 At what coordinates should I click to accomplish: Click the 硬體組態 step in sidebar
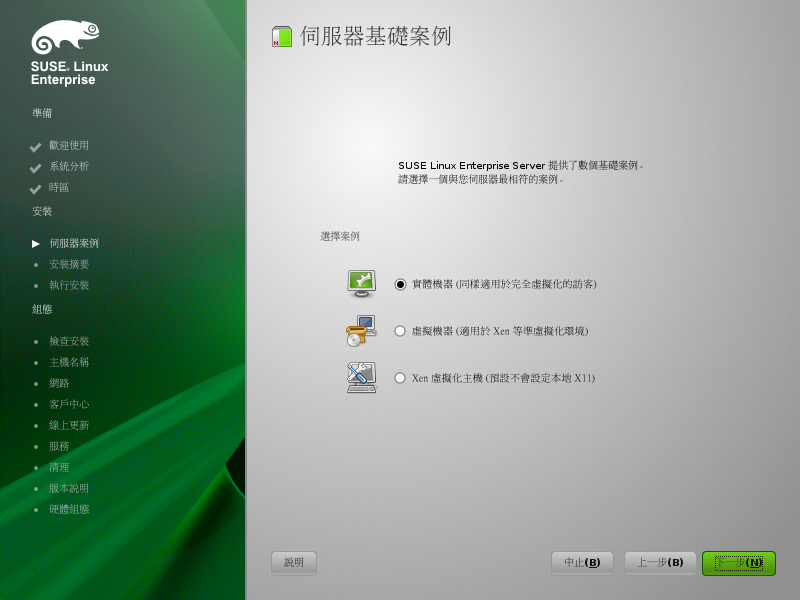[x=69, y=509]
